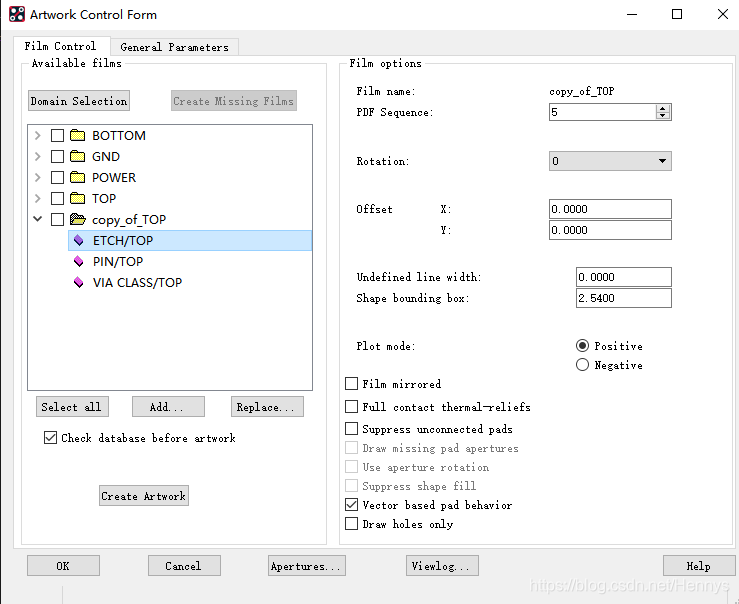Collapse the copy_of_TOP tree node
This screenshot has width=739, height=604.
(38, 220)
